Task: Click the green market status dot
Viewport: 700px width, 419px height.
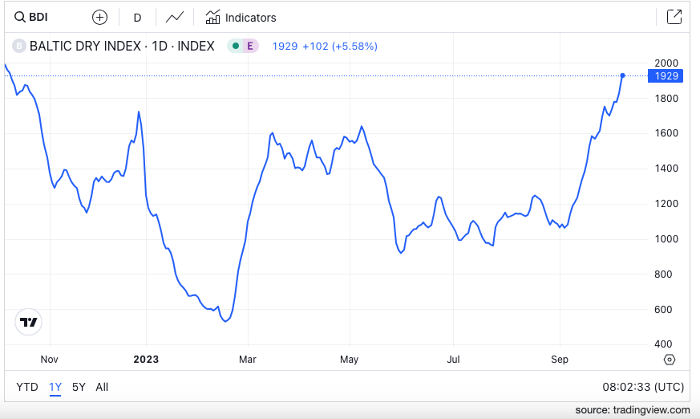Action: (x=234, y=45)
